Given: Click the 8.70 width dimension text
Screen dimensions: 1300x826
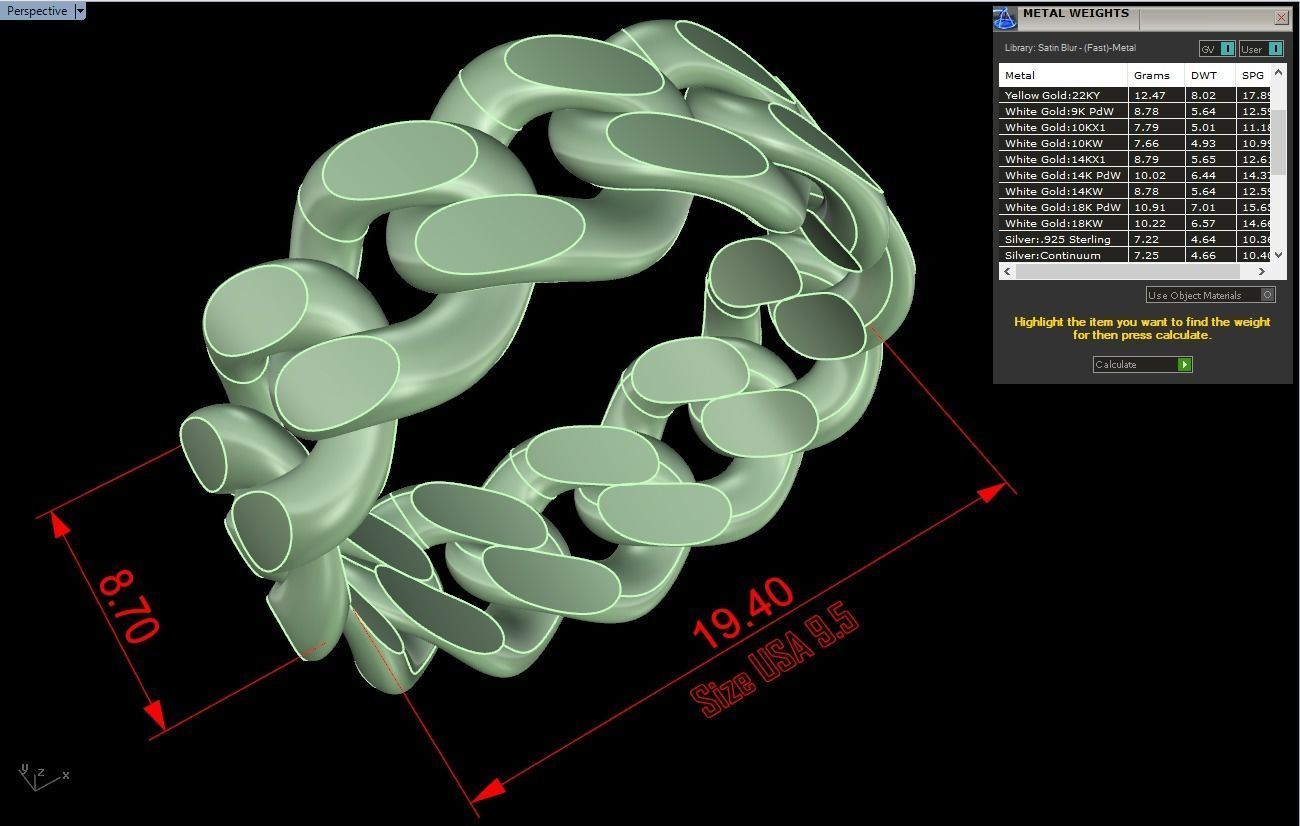Looking at the screenshot, I should (x=128, y=608).
